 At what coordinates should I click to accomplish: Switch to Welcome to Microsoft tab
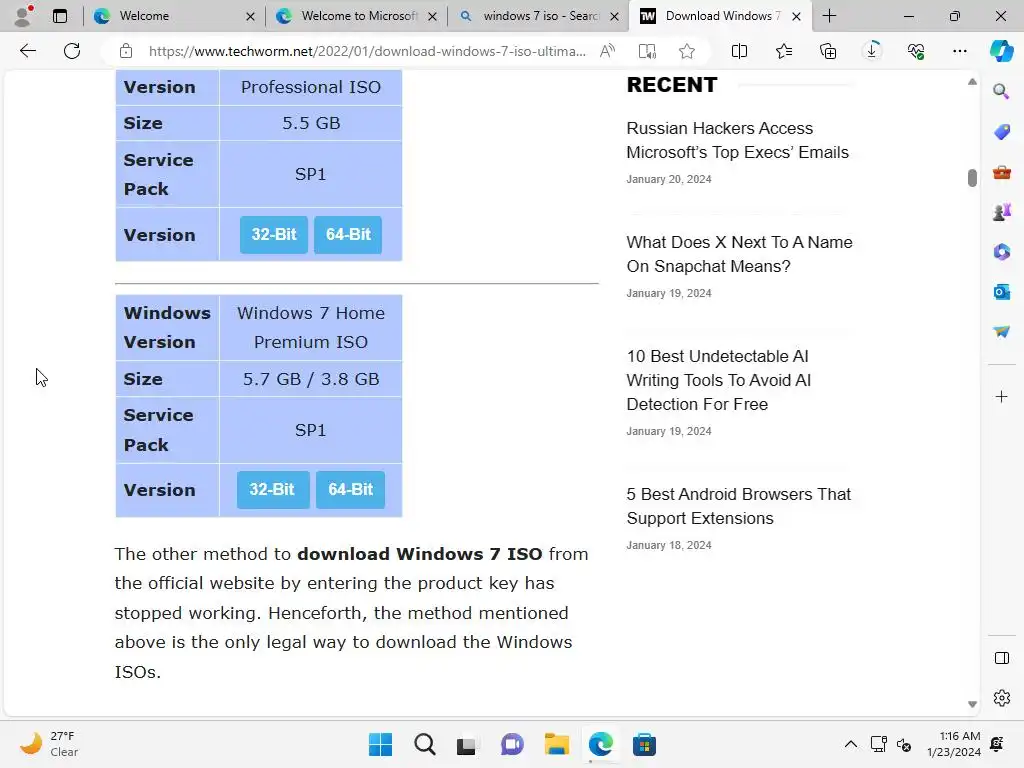(356, 16)
